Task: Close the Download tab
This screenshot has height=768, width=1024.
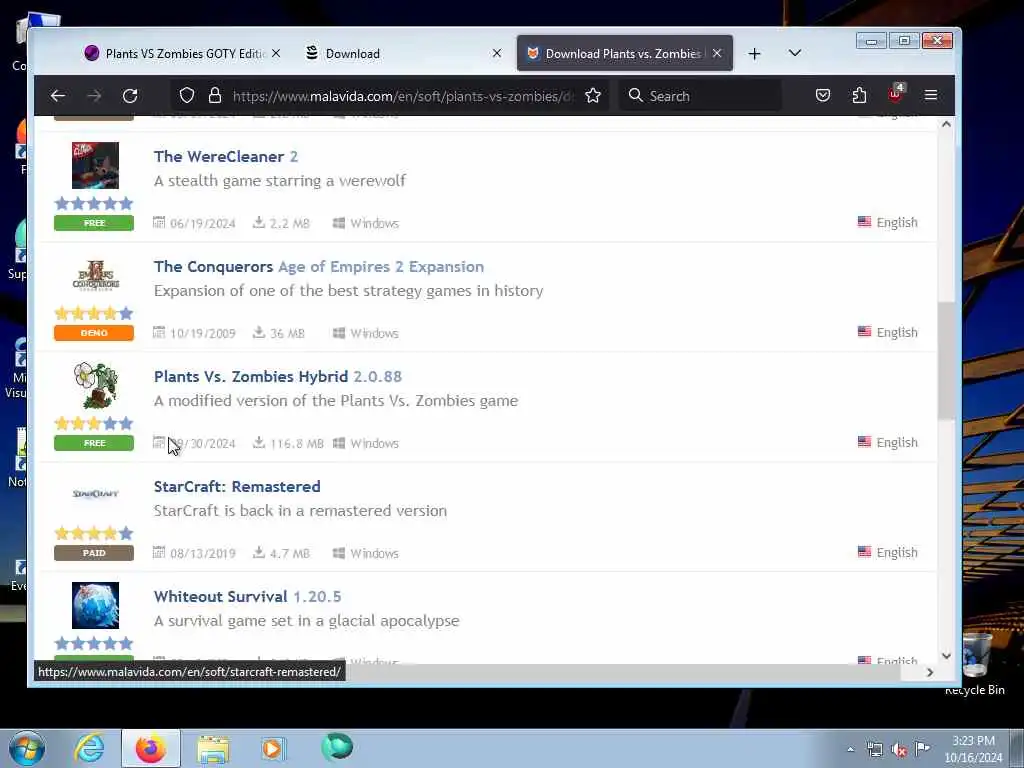Action: (497, 54)
